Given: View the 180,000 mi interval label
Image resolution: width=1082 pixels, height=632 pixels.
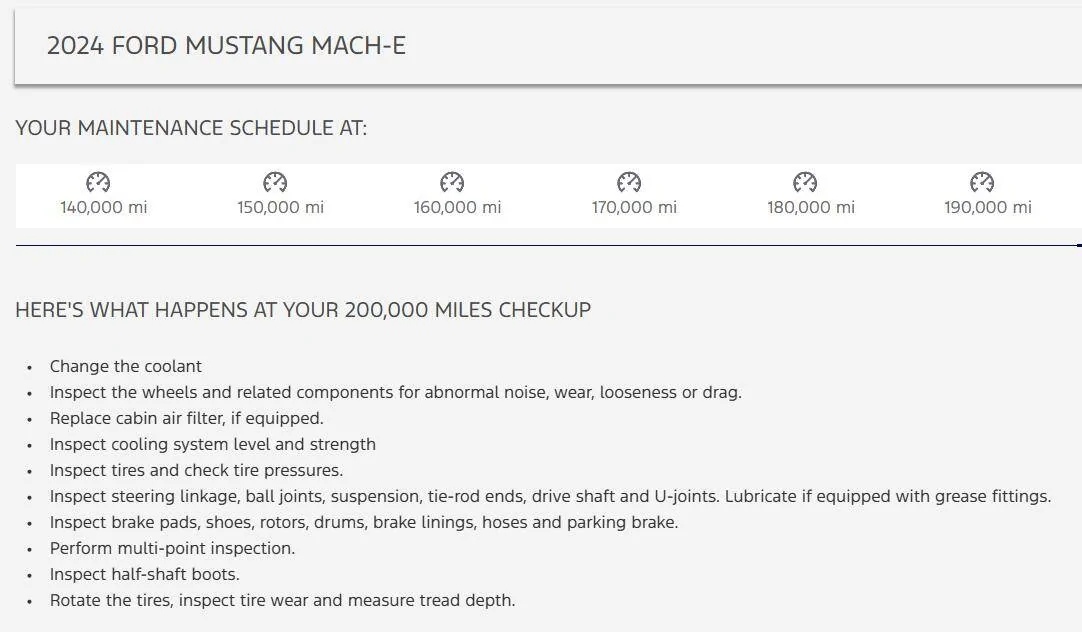Looking at the screenshot, I should [811, 207].
